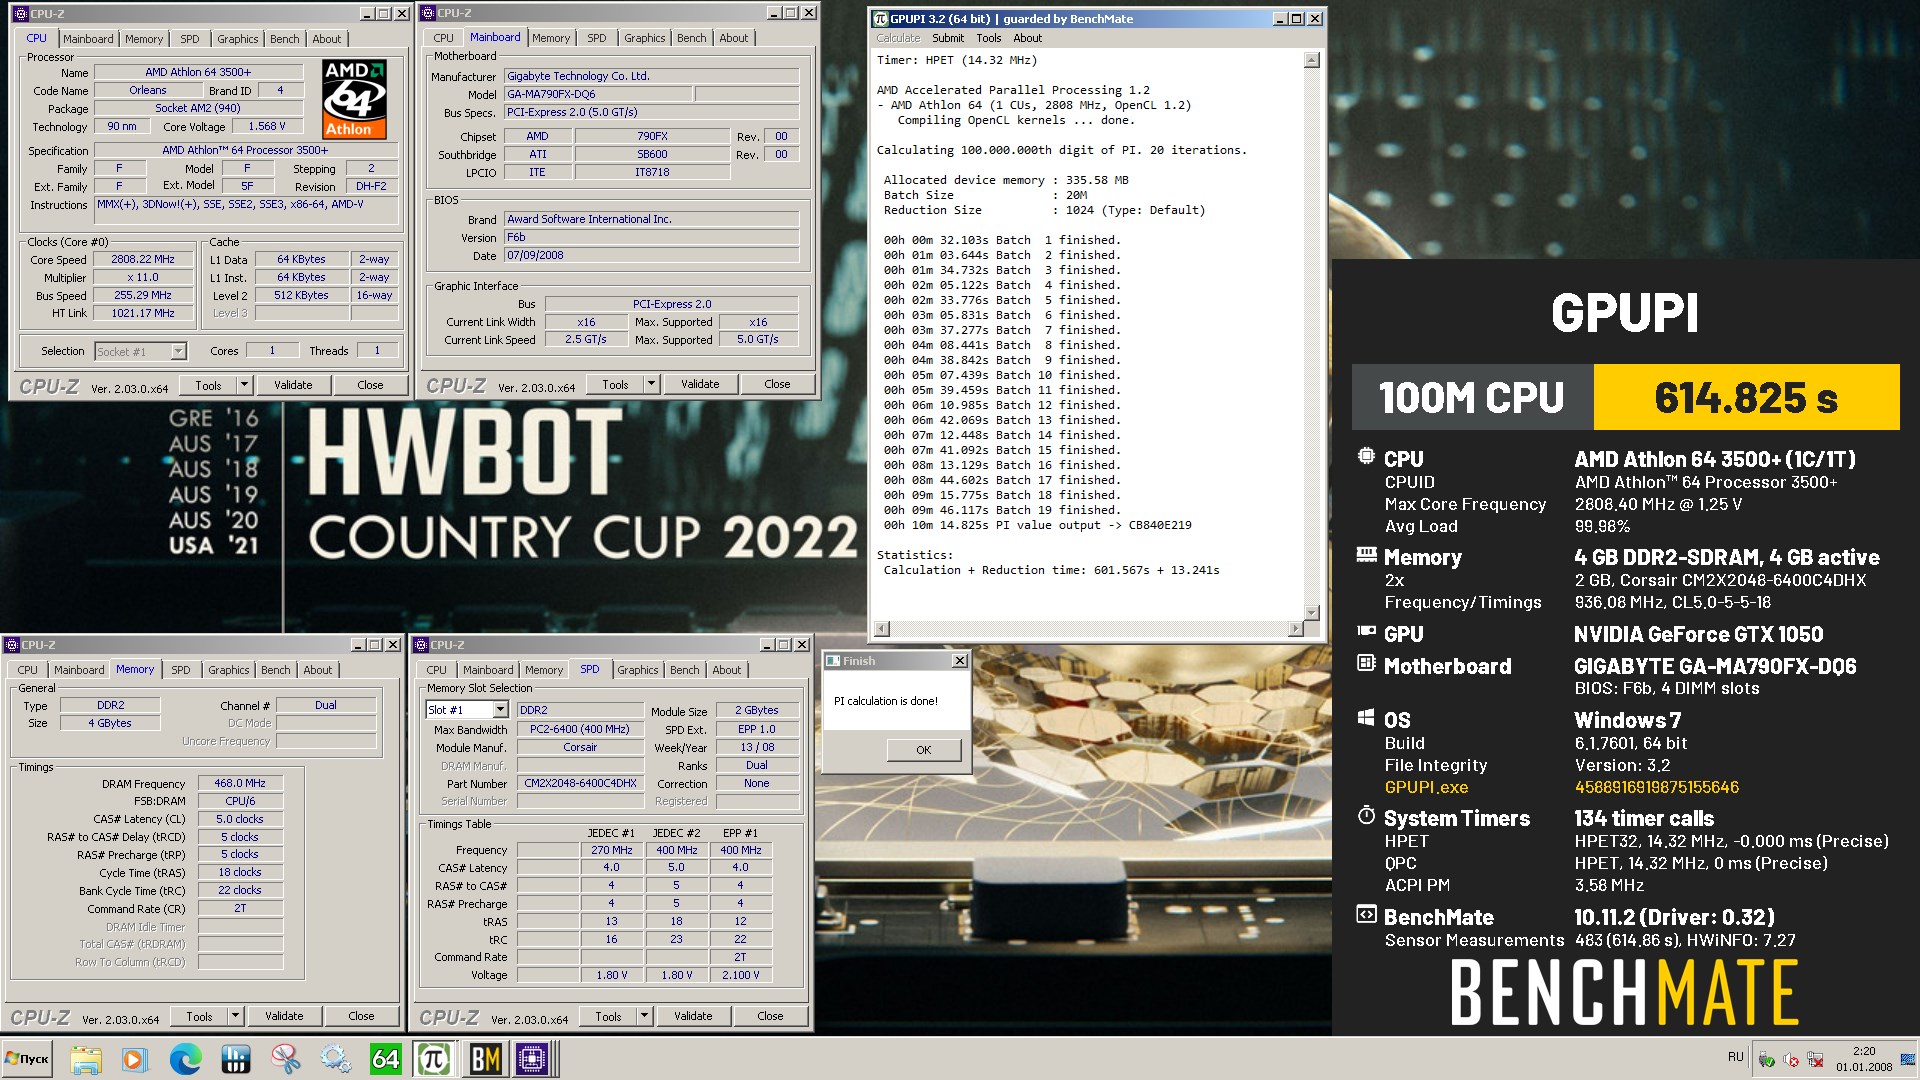
Task: Click the CPU chip icon in BenchMate panel
Action: pyautogui.click(x=1366, y=457)
